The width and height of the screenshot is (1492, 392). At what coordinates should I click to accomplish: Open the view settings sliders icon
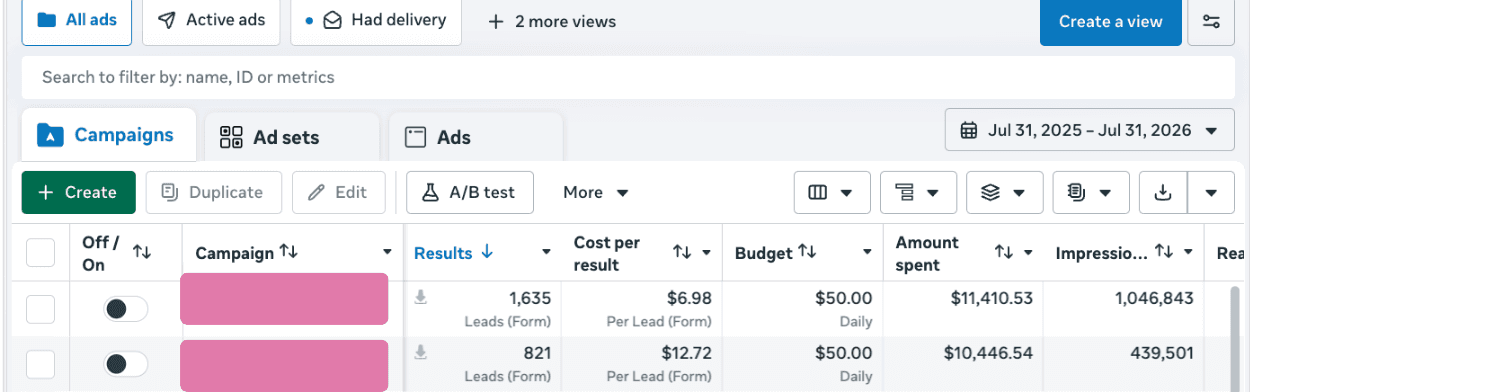click(1211, 21)
